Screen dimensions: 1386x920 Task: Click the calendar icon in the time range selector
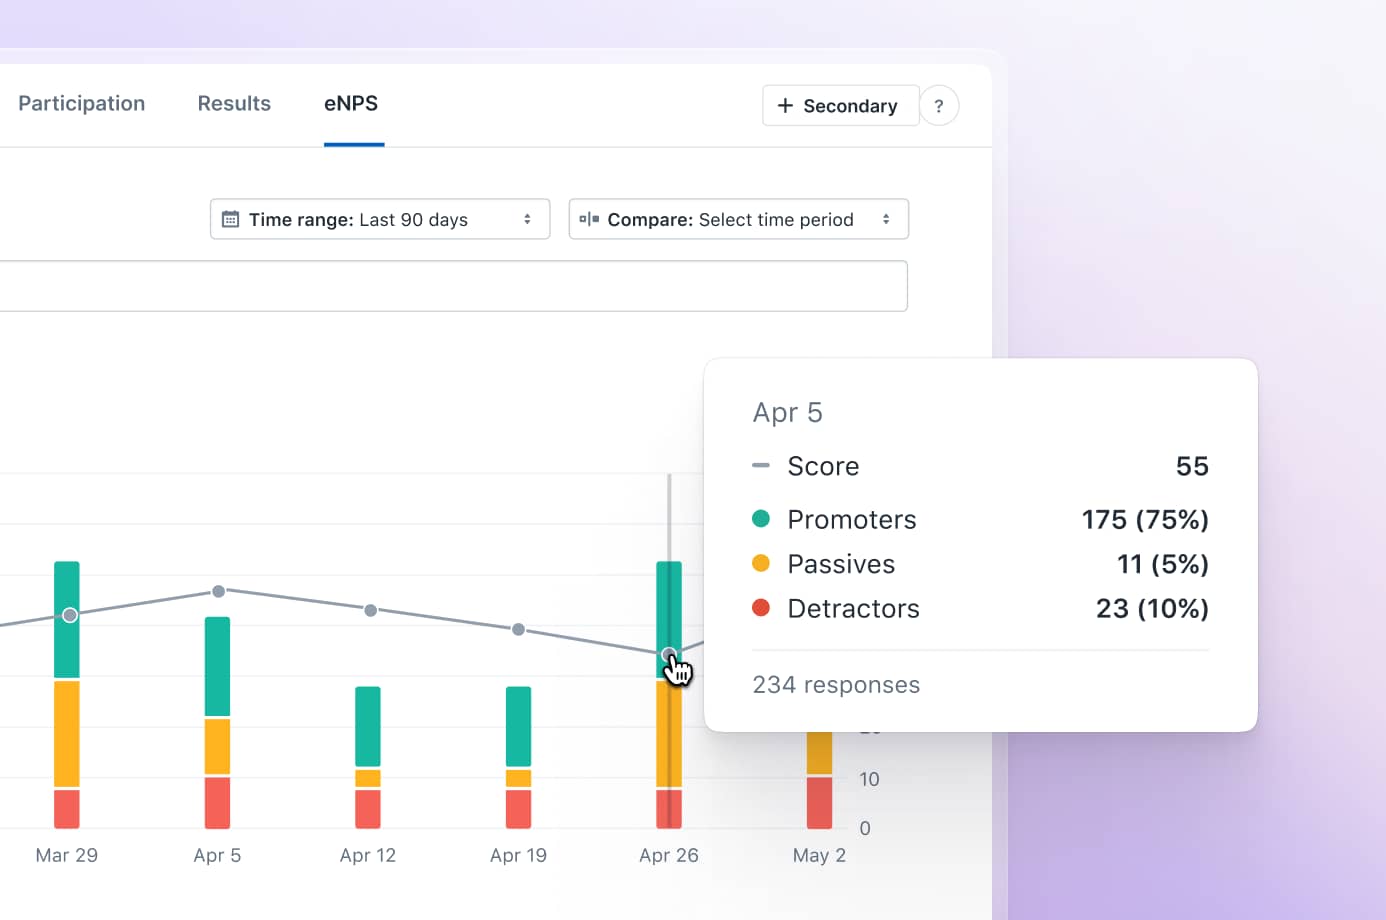pyautogui.click(x=230, y=219)
